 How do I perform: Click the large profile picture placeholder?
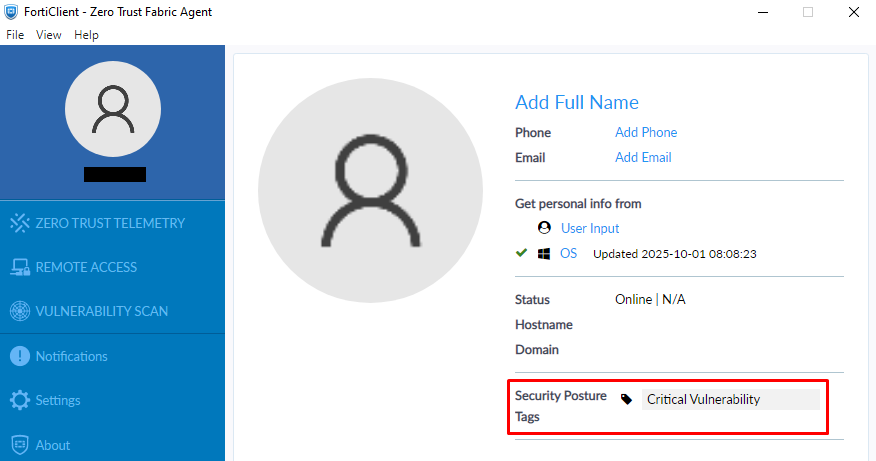pyautogui.click(x=370, y=191)
